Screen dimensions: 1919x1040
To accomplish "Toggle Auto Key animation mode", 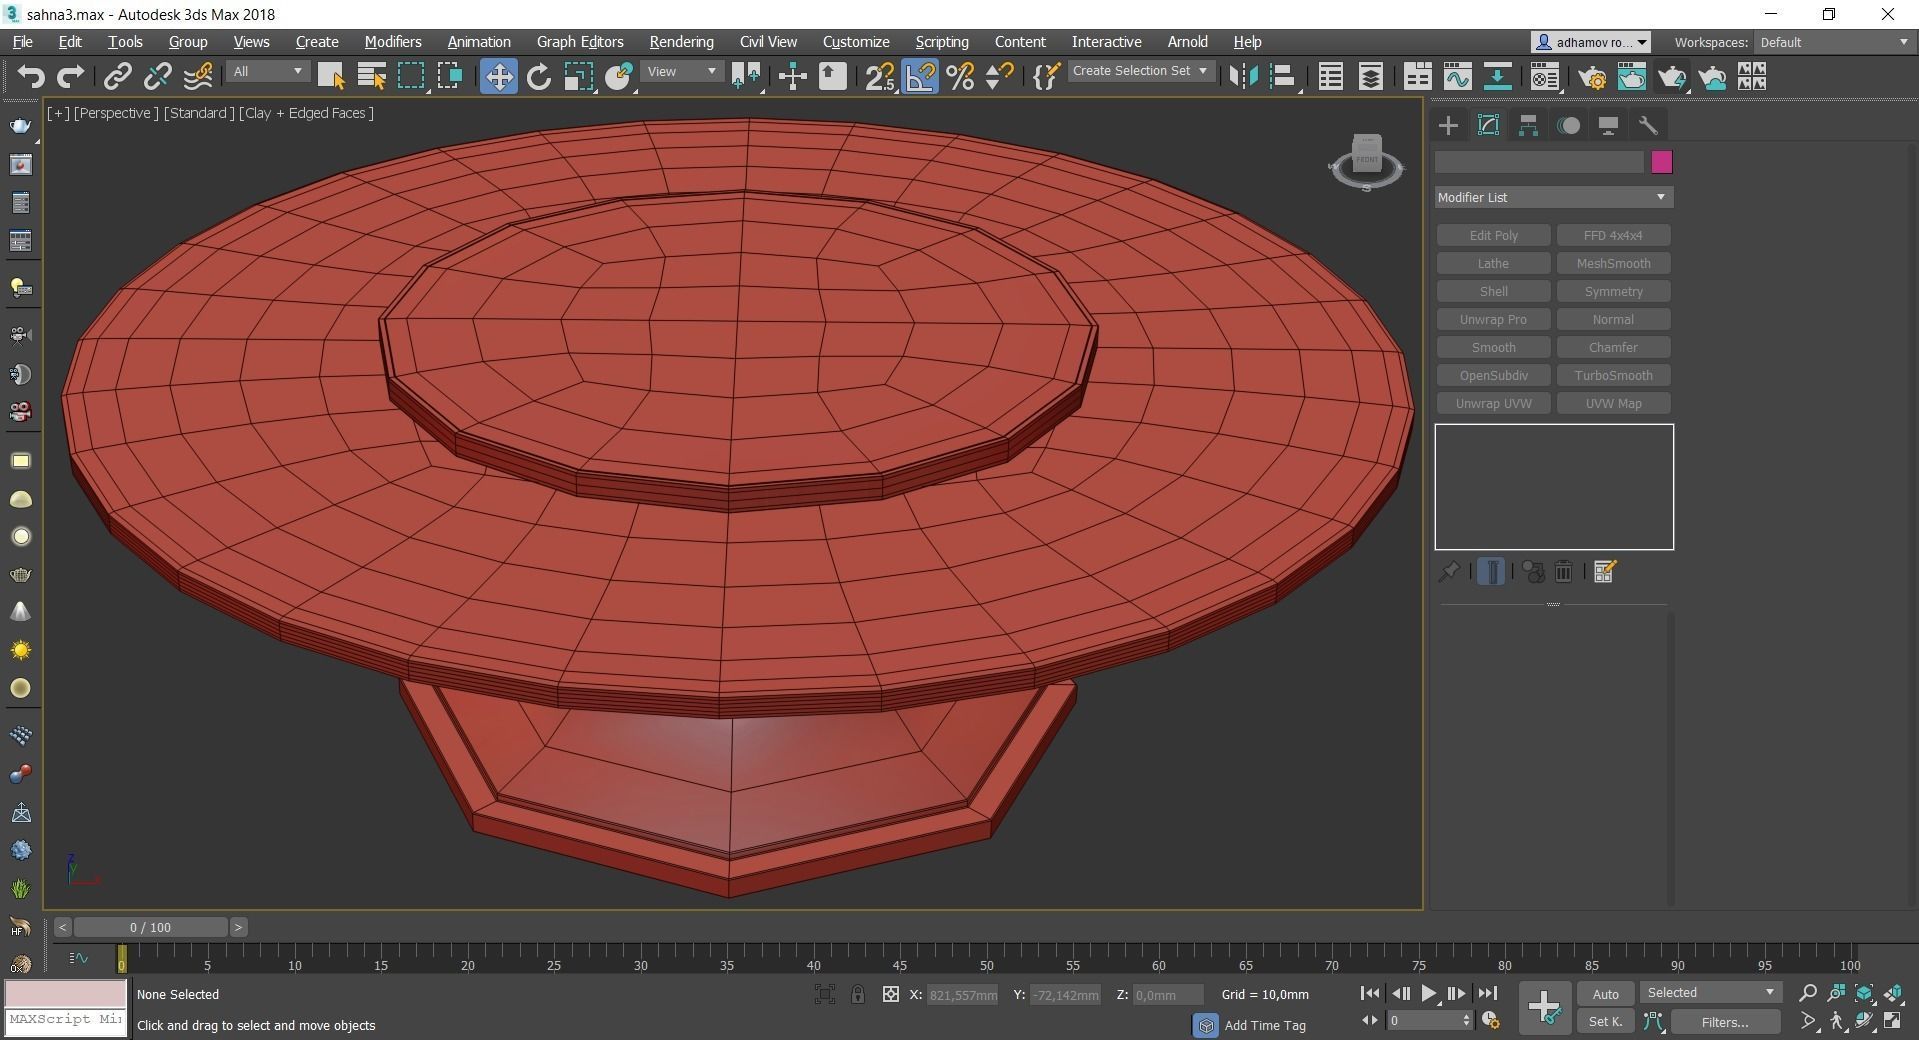I will [1605, 994].
